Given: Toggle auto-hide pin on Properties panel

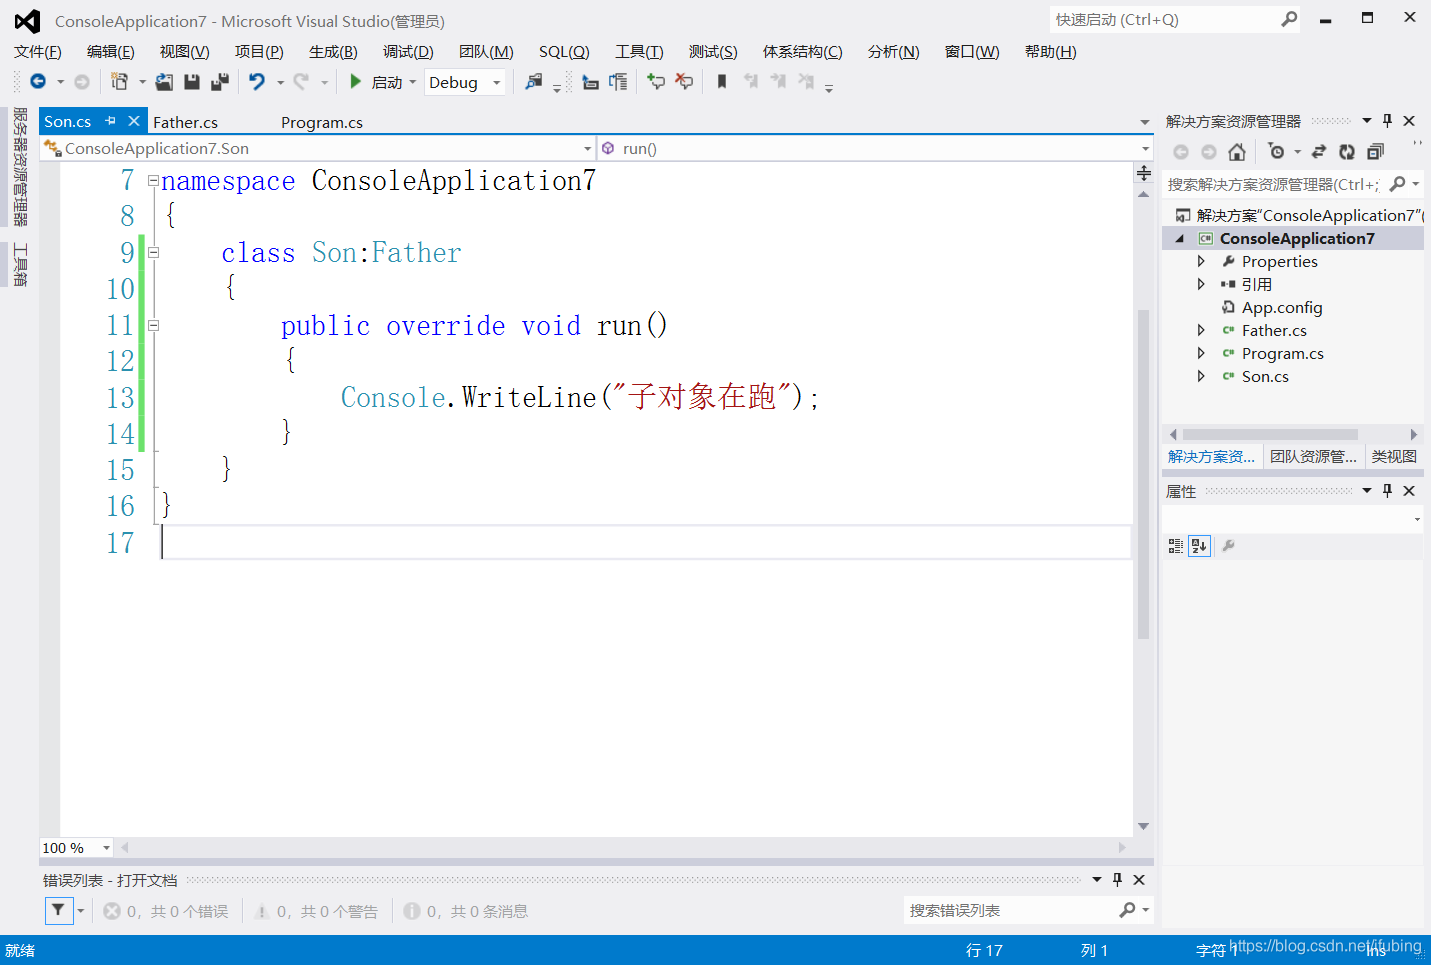Looking at the screenshot, I should click(1387, 491).
